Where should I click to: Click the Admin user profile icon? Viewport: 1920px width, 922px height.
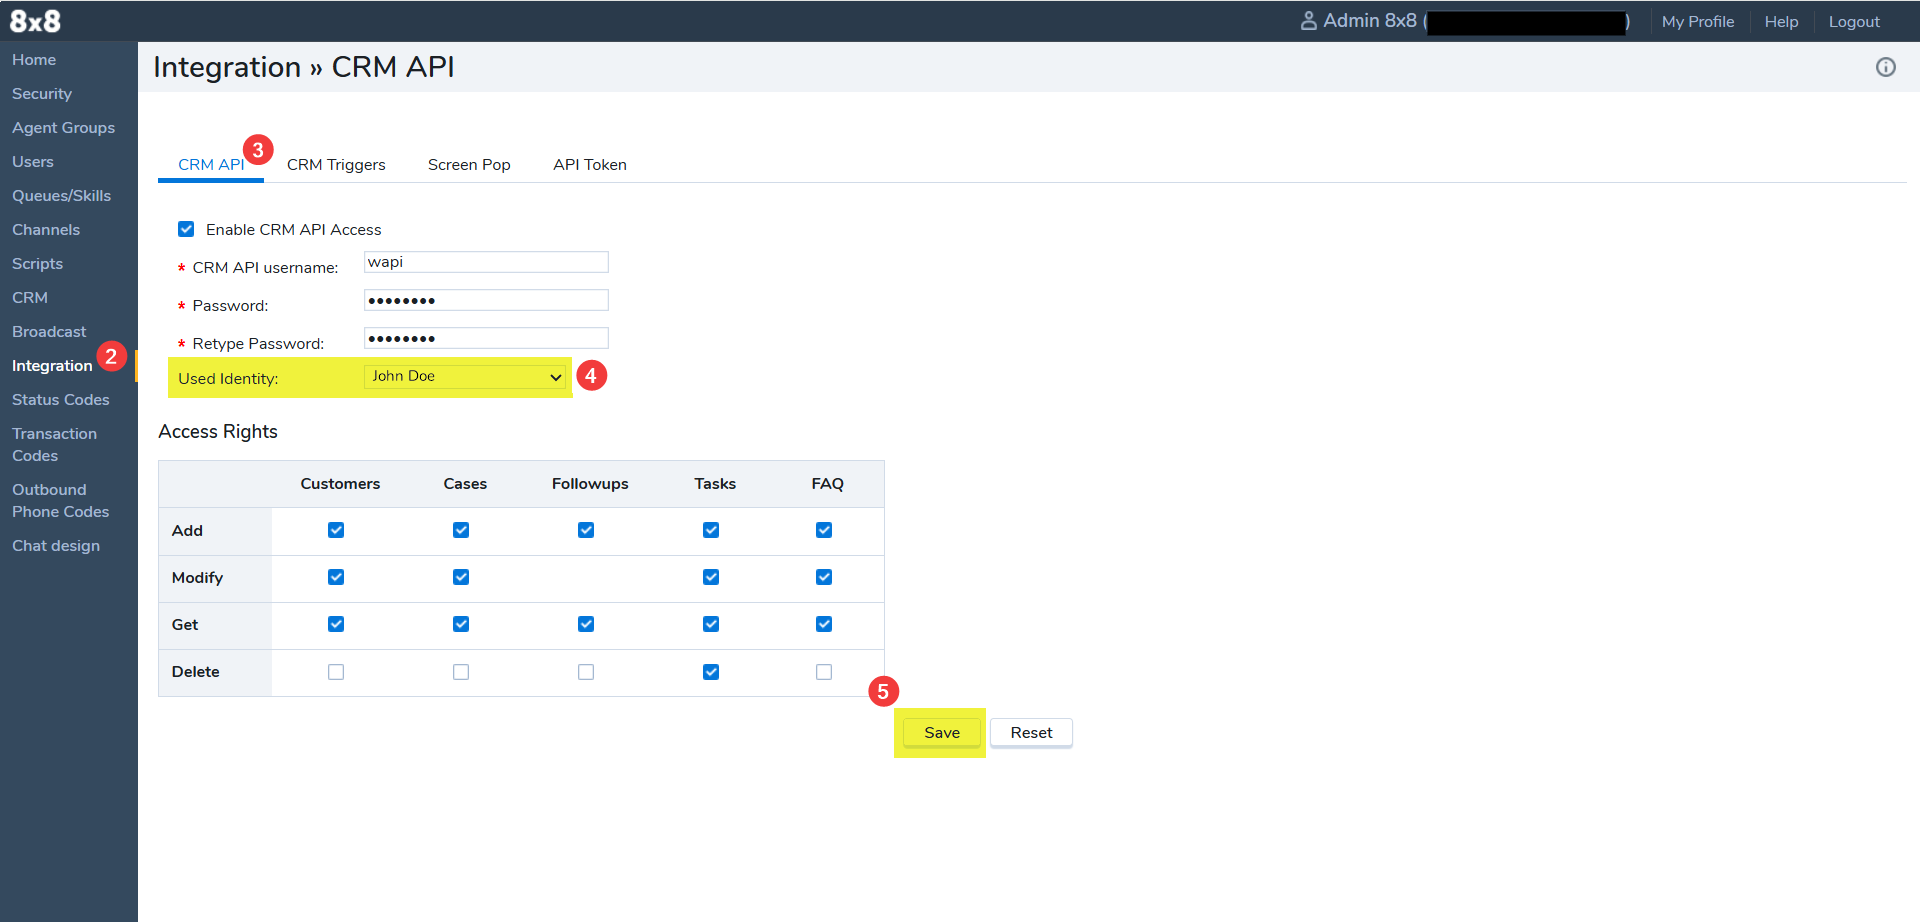coord(1308,21)
